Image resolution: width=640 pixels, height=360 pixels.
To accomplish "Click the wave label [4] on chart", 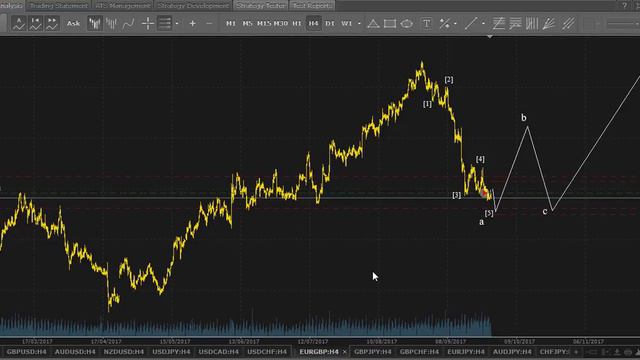I will click(x=480, y=159).
